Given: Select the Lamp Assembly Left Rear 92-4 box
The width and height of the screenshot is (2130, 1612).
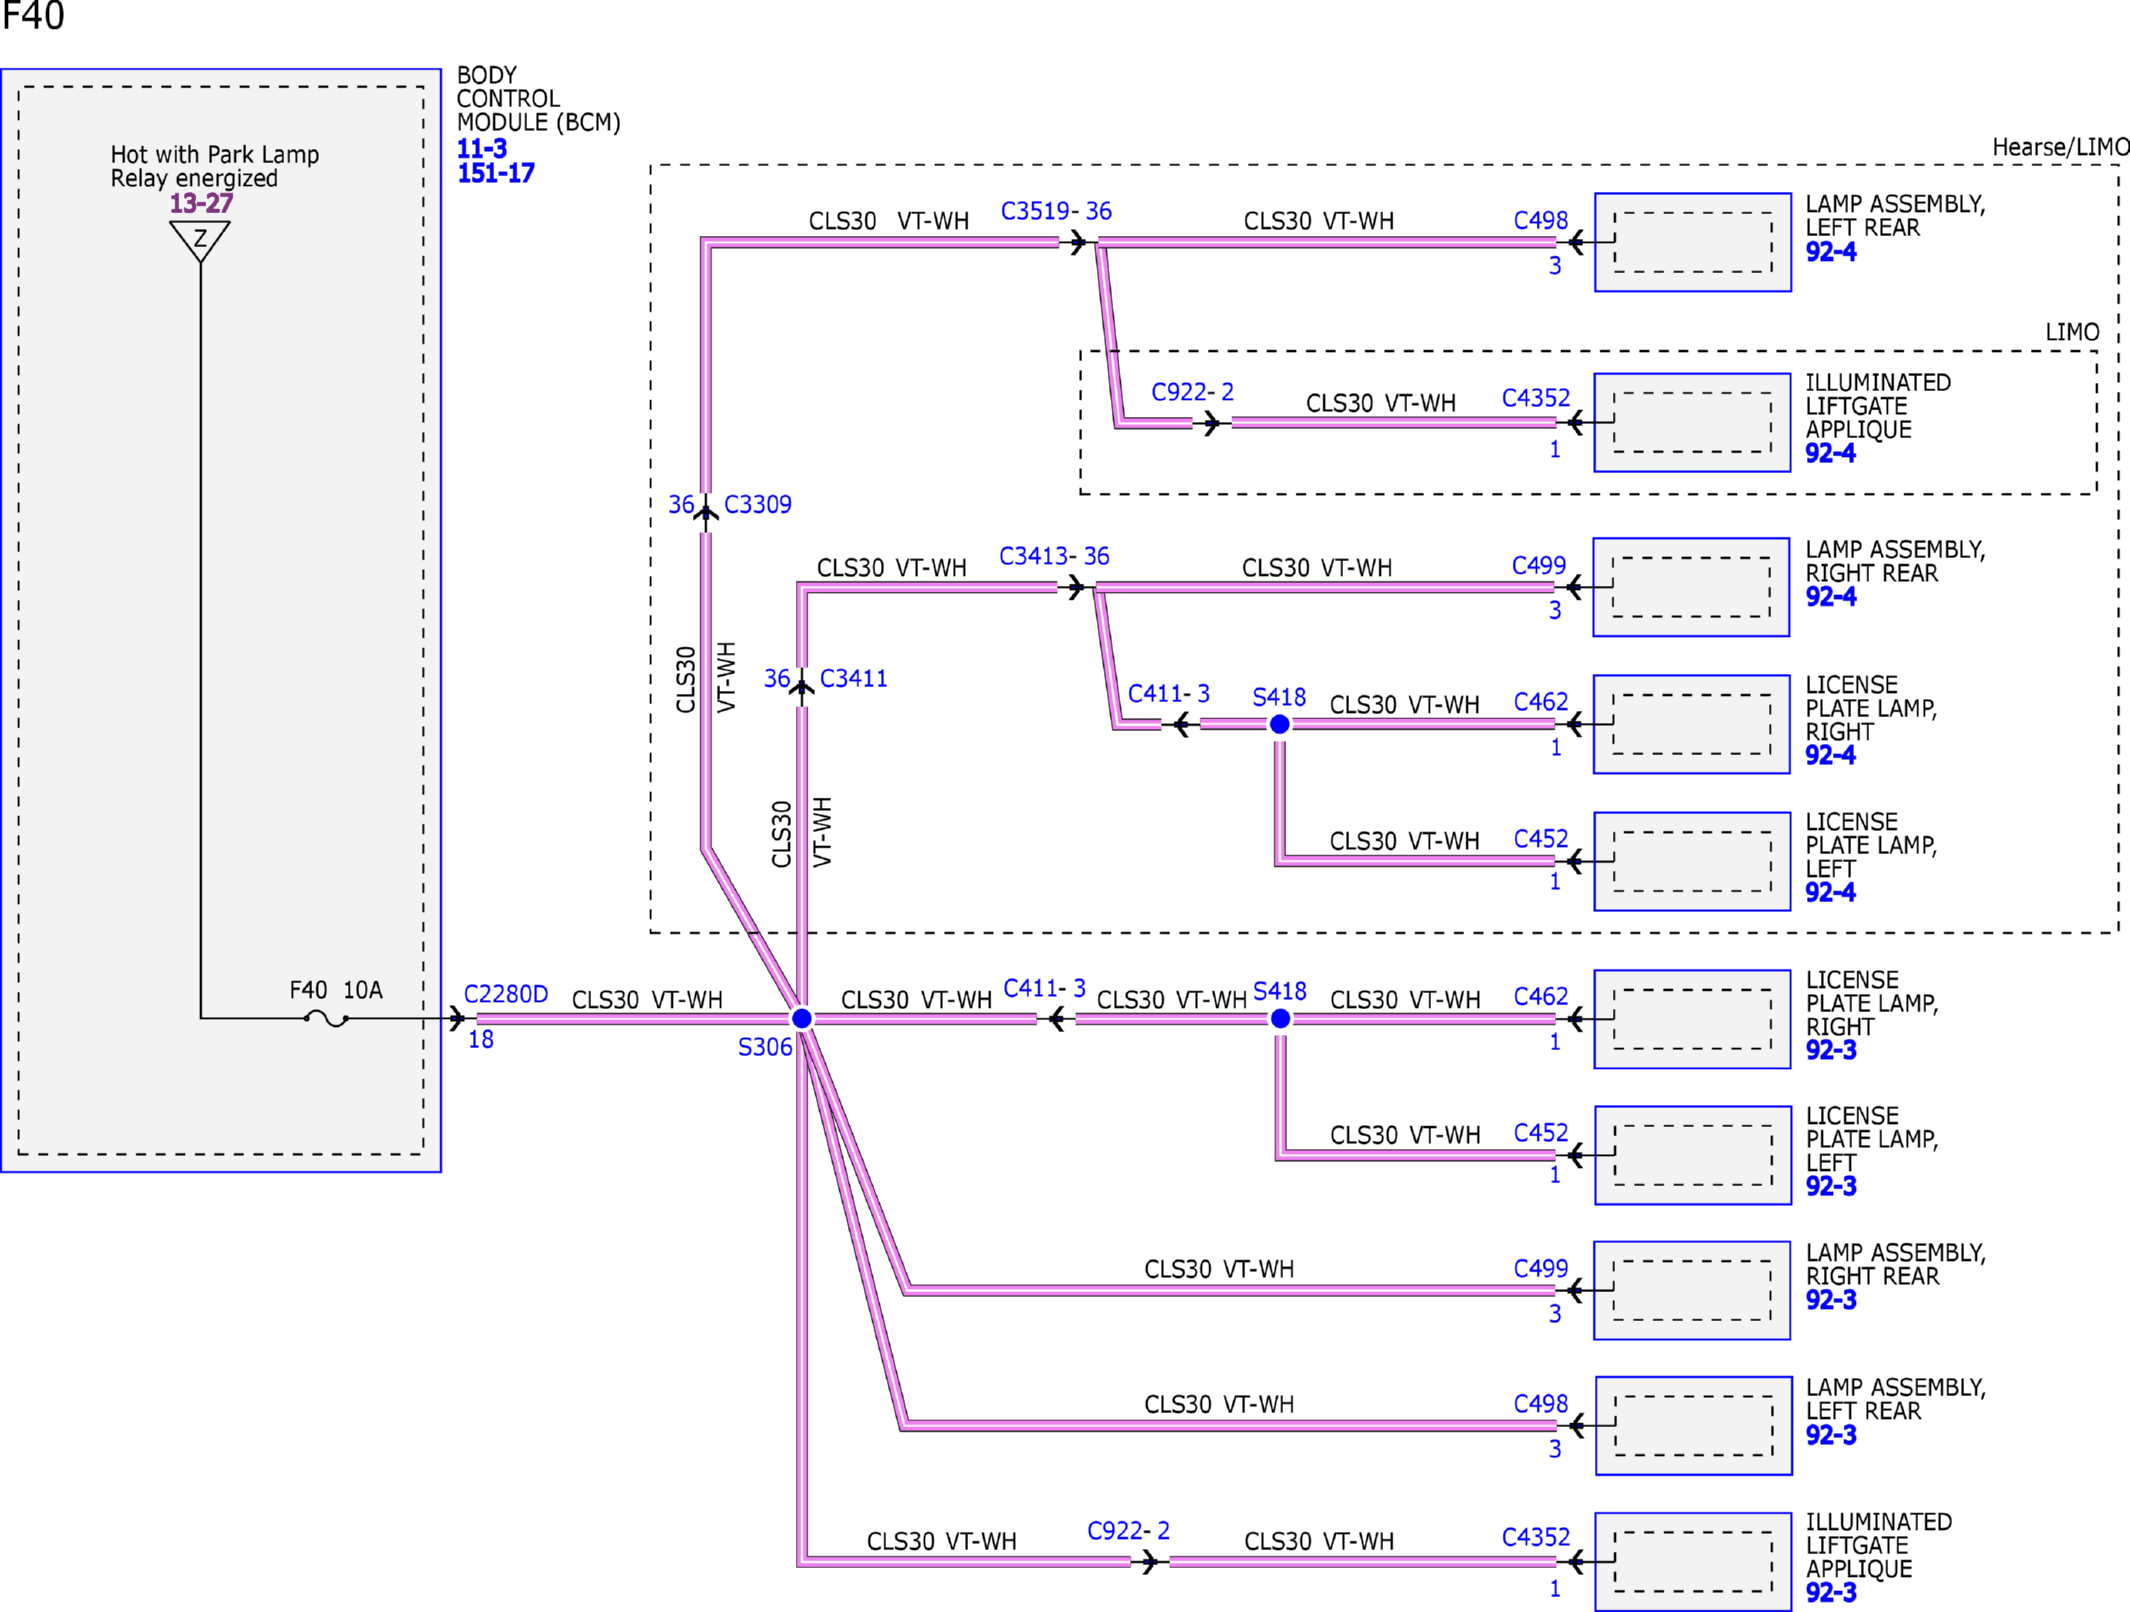Looking at the screenshot, I should [x=1692, y=242].
